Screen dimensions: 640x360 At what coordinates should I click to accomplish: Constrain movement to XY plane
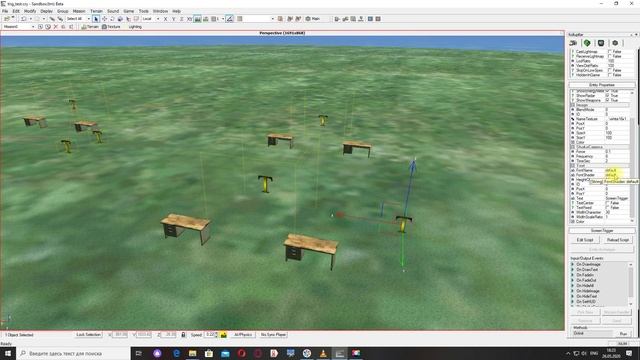(189, 19)
